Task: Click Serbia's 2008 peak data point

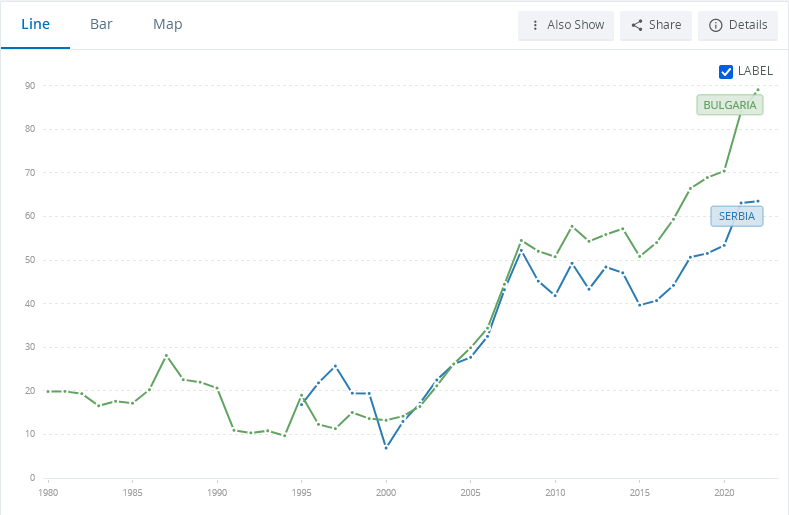Action: click(522, 250)
